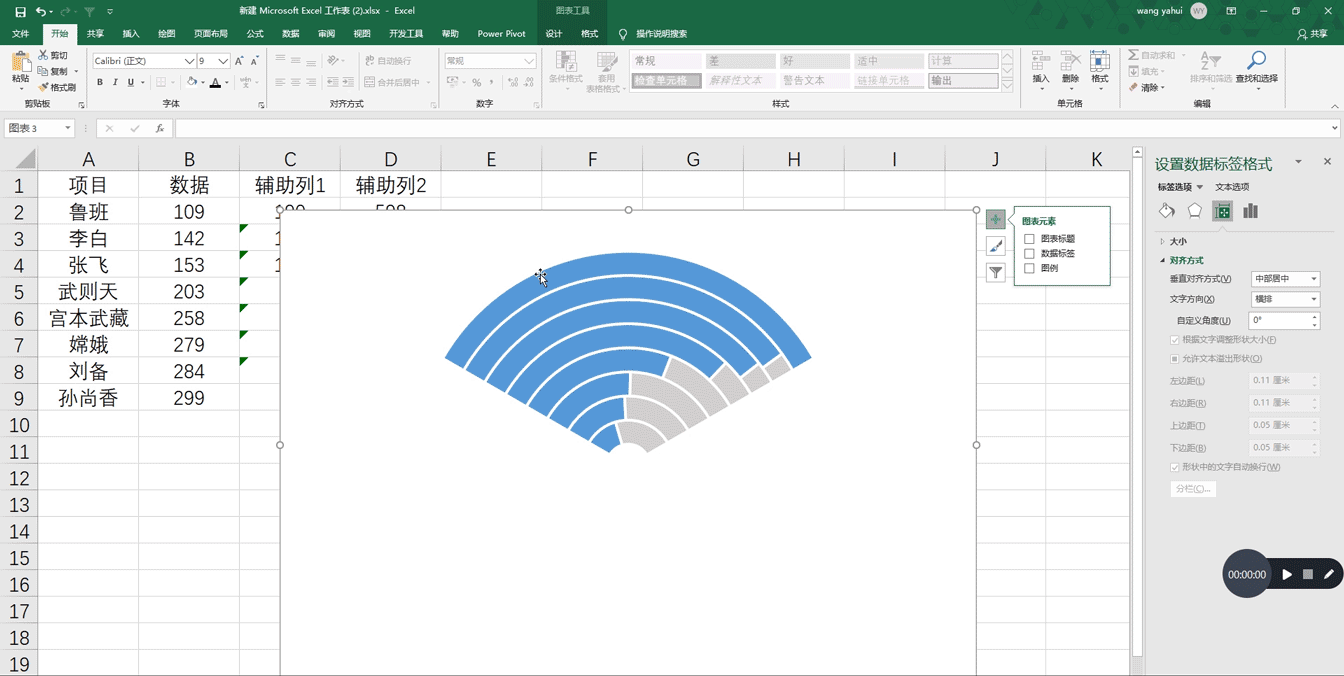
Task: Open the Label Options (标签选项) dropdown arrow
Action: pos(1200,187)
